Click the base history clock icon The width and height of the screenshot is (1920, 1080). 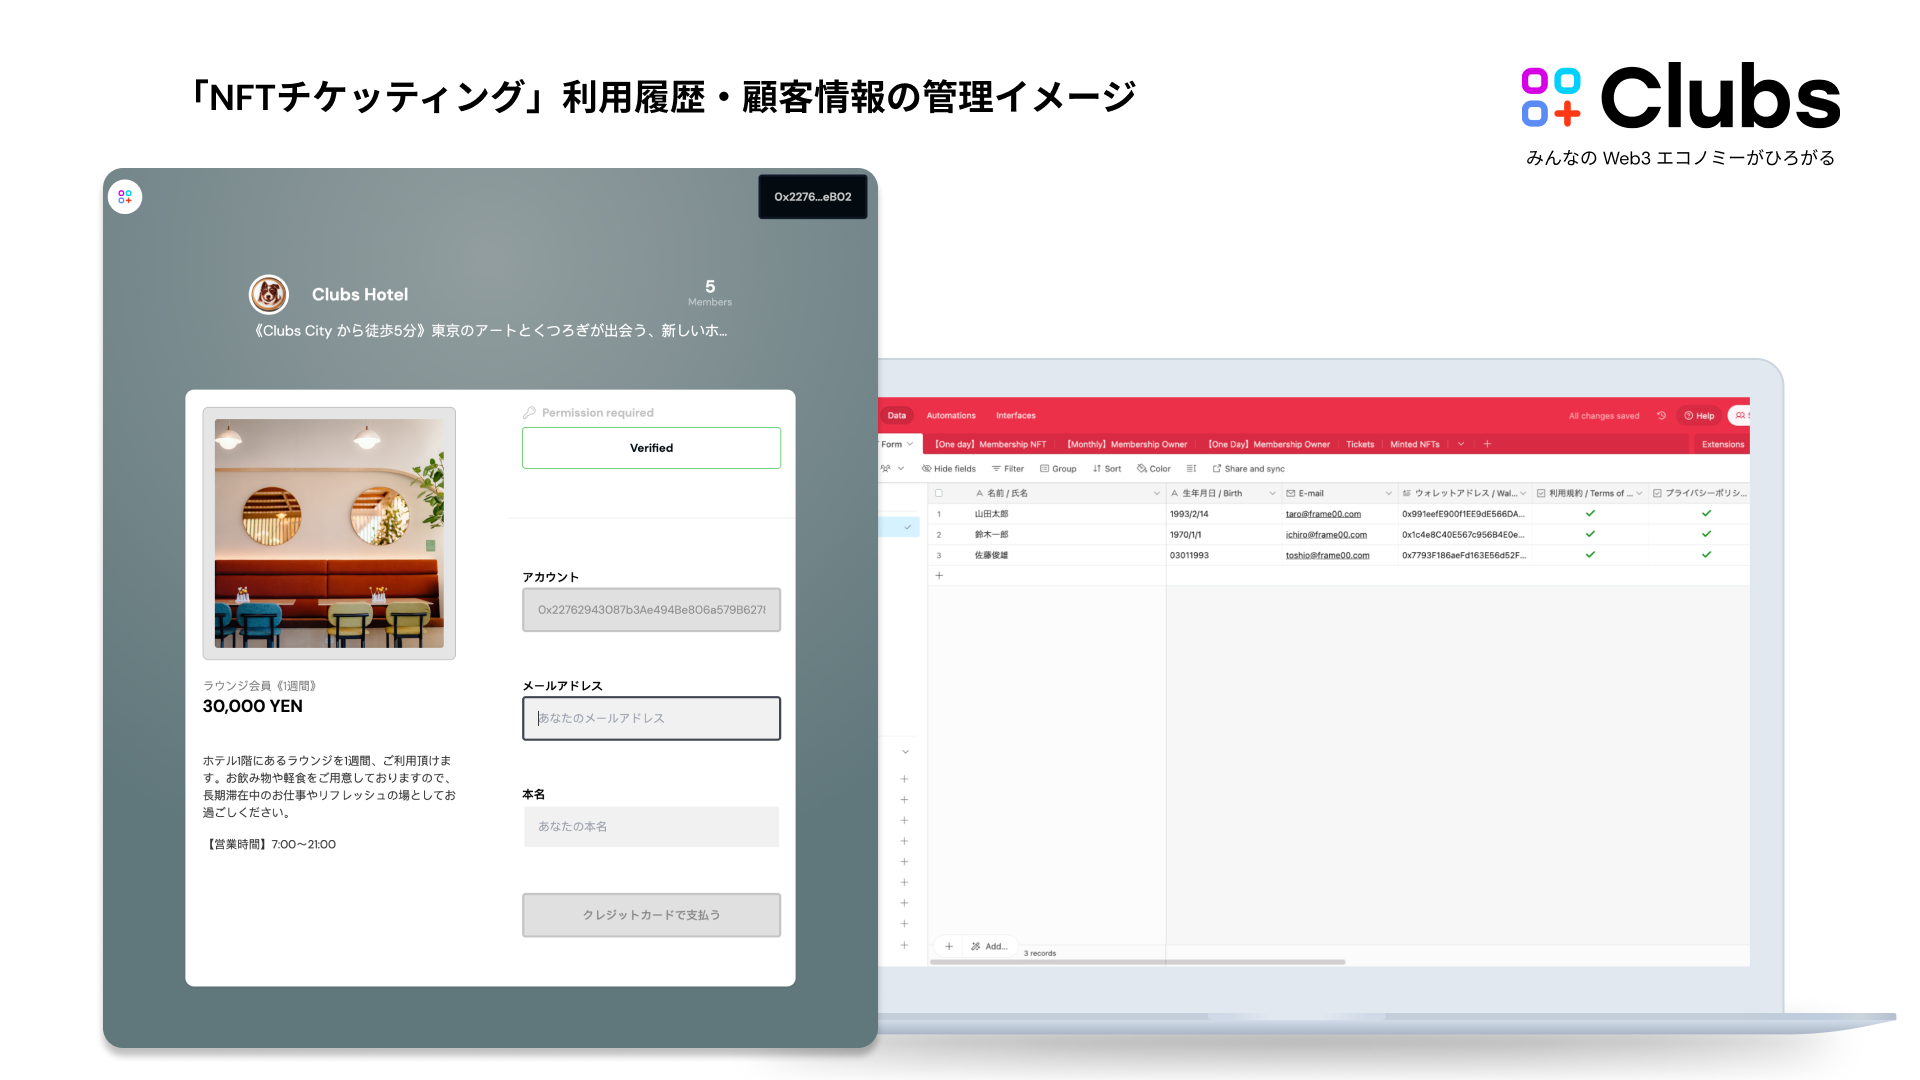click(1661, 415)
